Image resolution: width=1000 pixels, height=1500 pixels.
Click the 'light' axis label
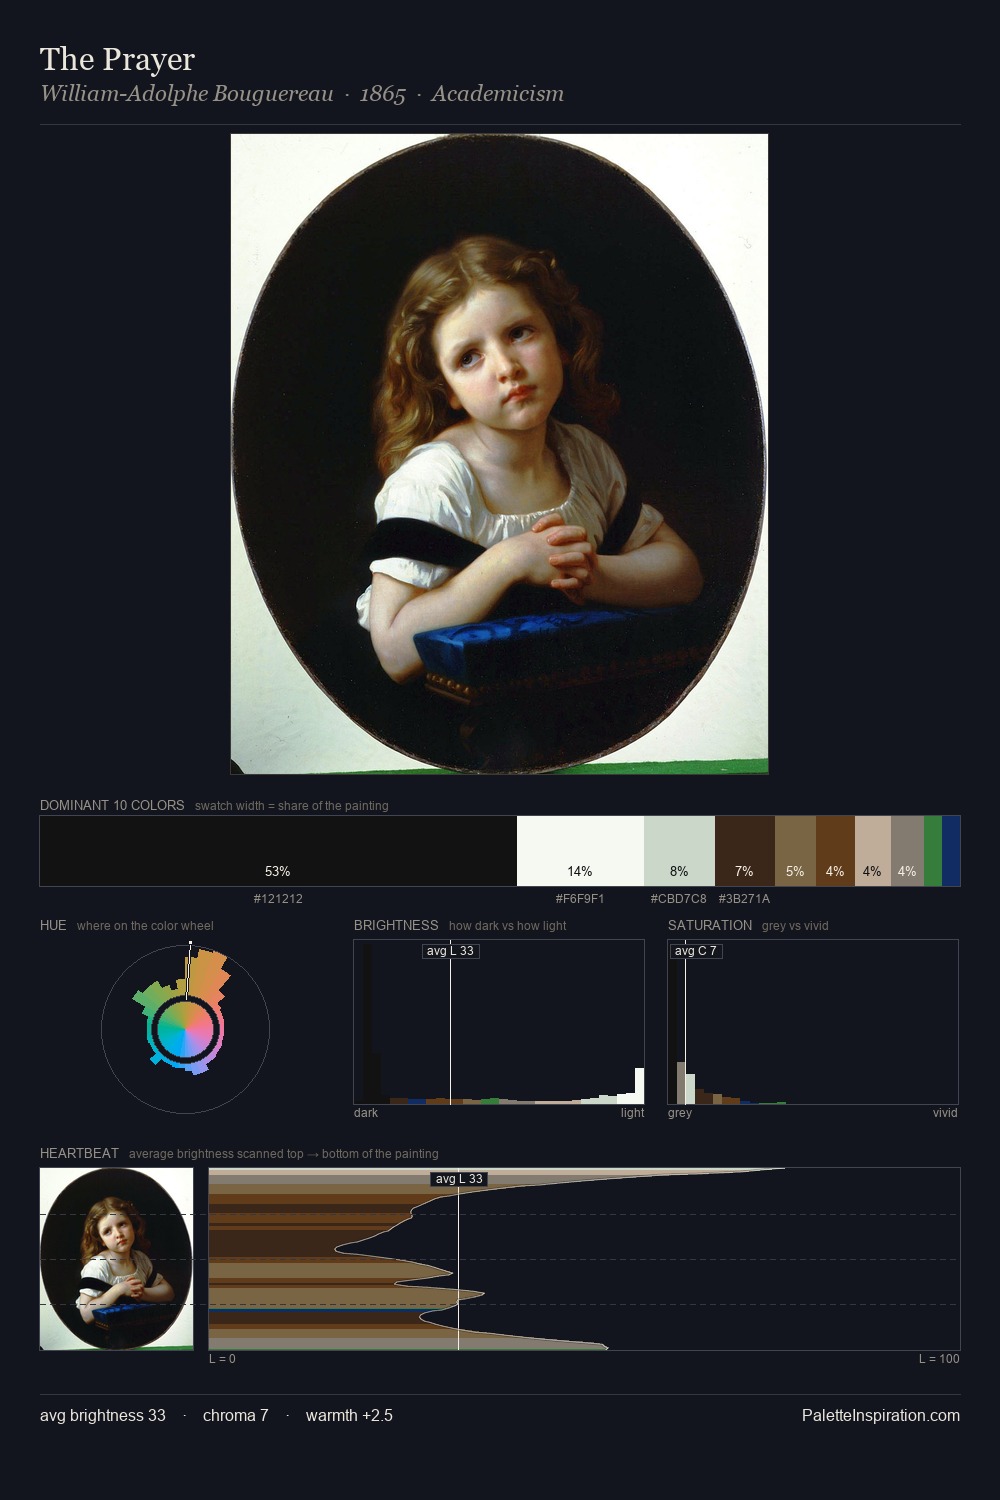click(632, 1113)
